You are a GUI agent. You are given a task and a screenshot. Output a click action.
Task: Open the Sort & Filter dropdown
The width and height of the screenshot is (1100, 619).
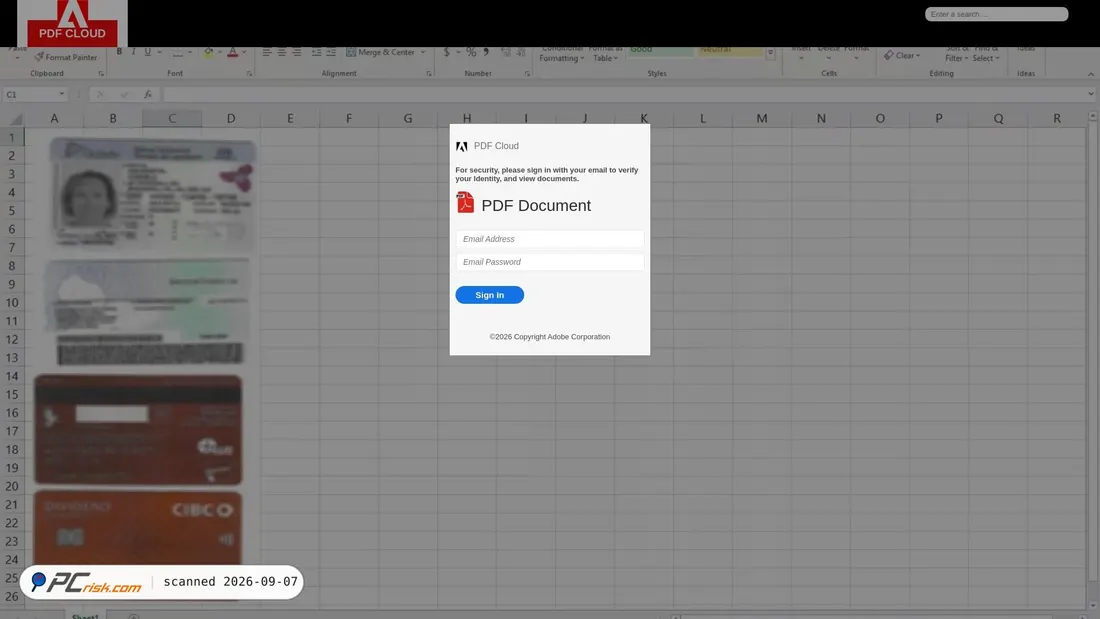point(956,55)
